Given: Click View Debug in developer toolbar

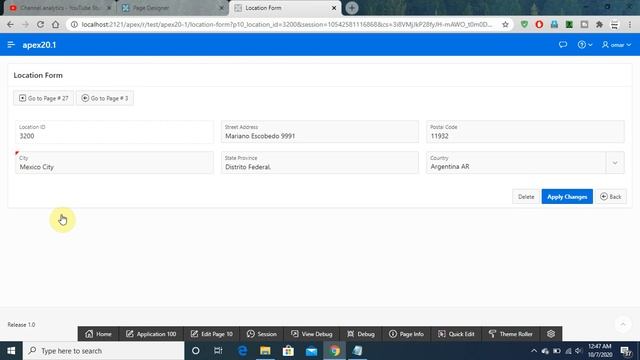Looking at the screenshot, I should click(x=312, y=334).
